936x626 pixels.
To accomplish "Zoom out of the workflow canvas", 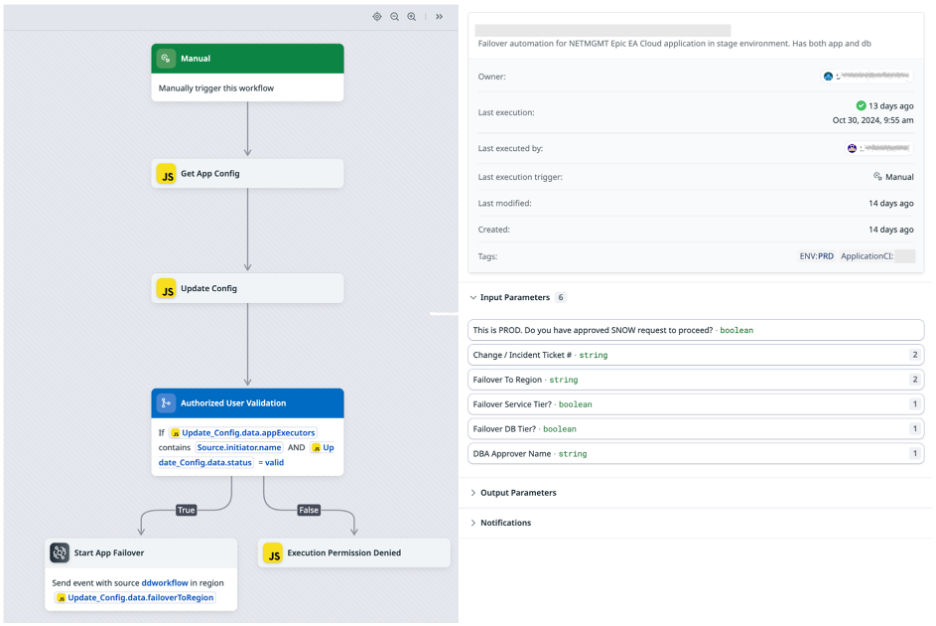I will pos(395,17).
